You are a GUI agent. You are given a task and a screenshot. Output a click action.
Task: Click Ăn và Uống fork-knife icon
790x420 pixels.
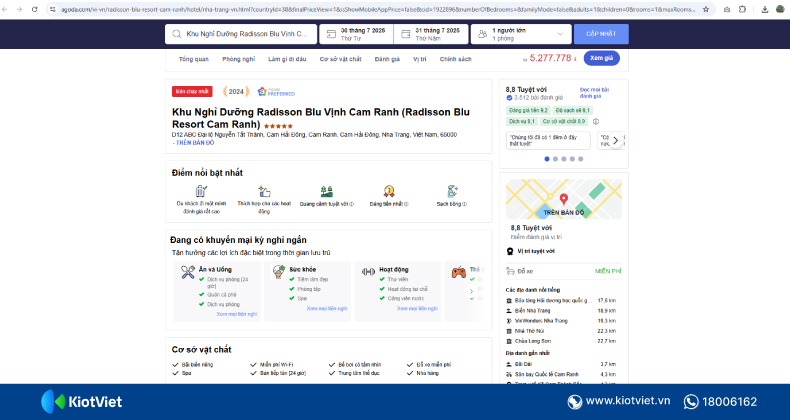[188, 272]
